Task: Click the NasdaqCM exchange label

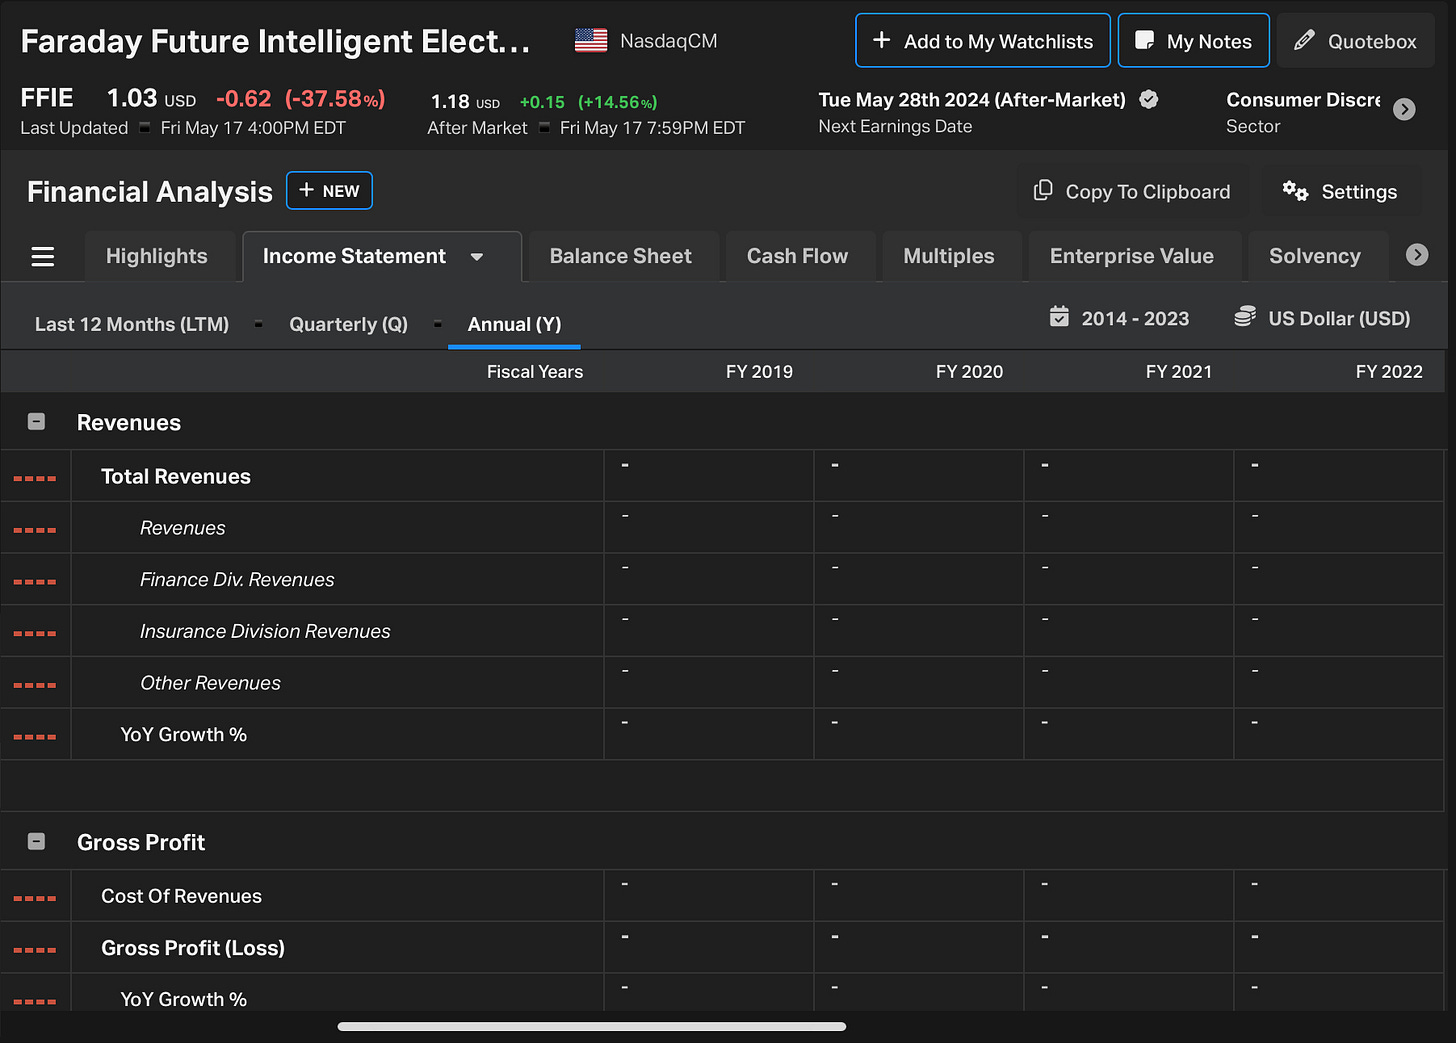Action: click(668, 41)
